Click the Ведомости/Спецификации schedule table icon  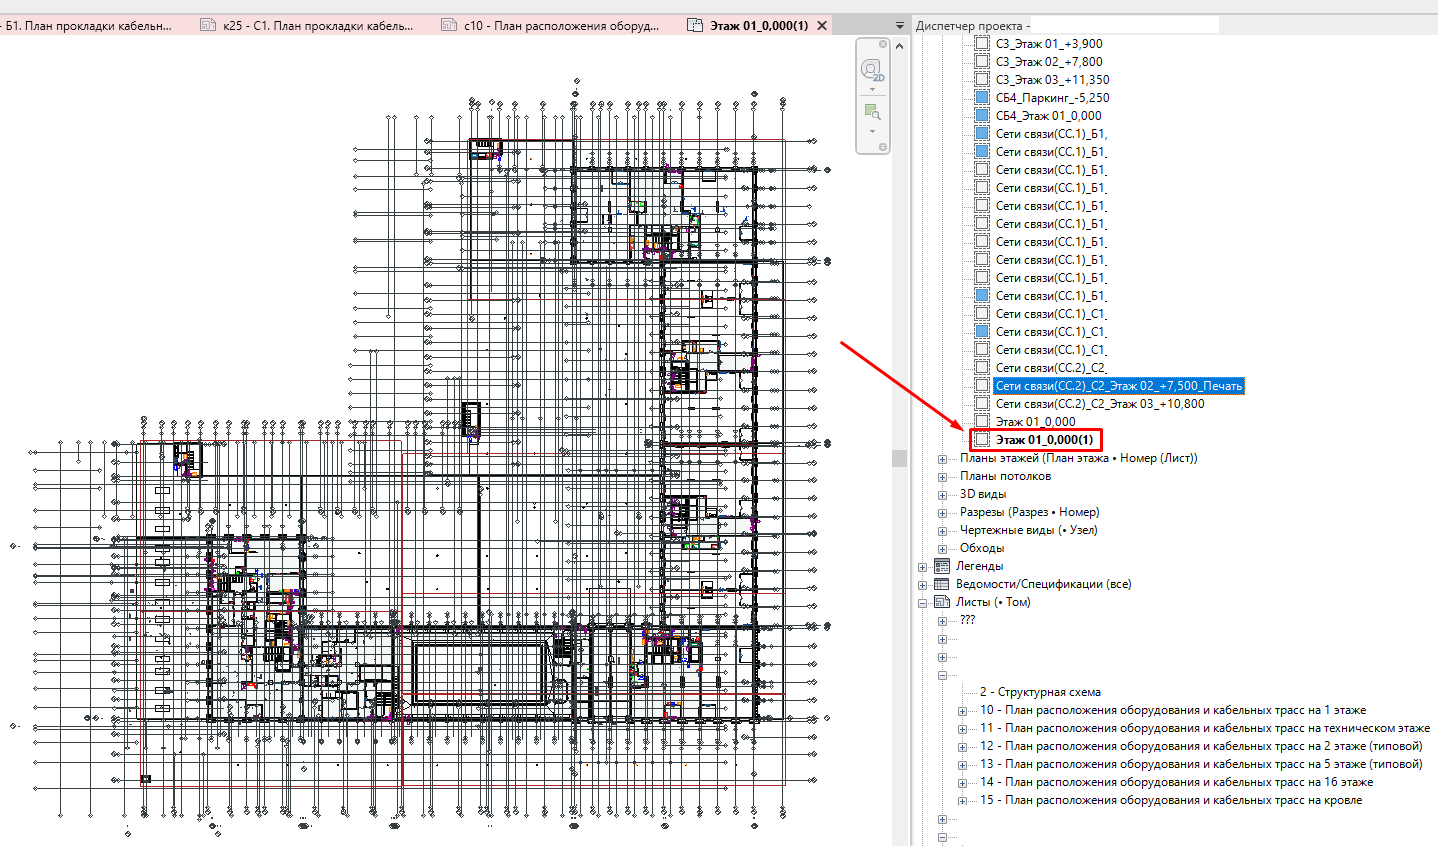(x=941, y=584)
